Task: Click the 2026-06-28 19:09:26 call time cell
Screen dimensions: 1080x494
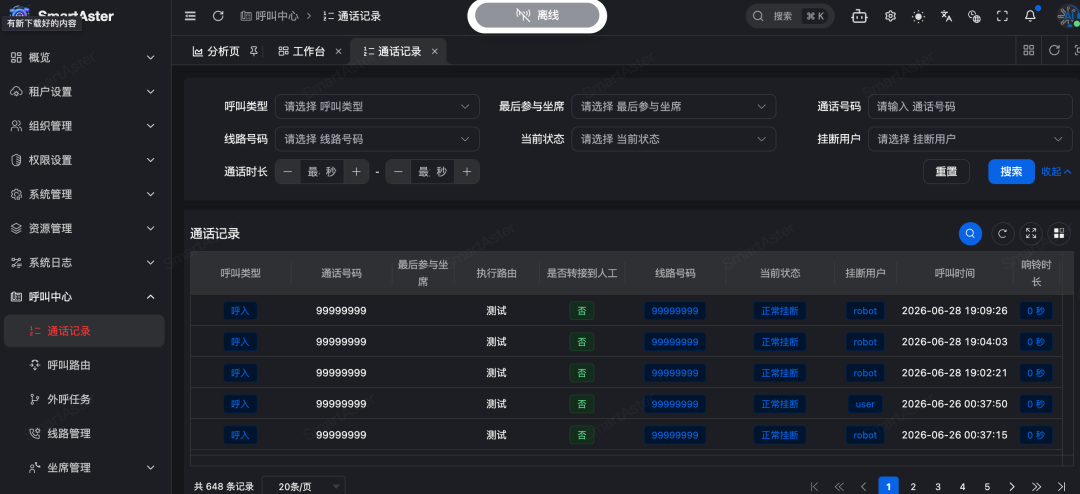Action: (x=955, y=311)
